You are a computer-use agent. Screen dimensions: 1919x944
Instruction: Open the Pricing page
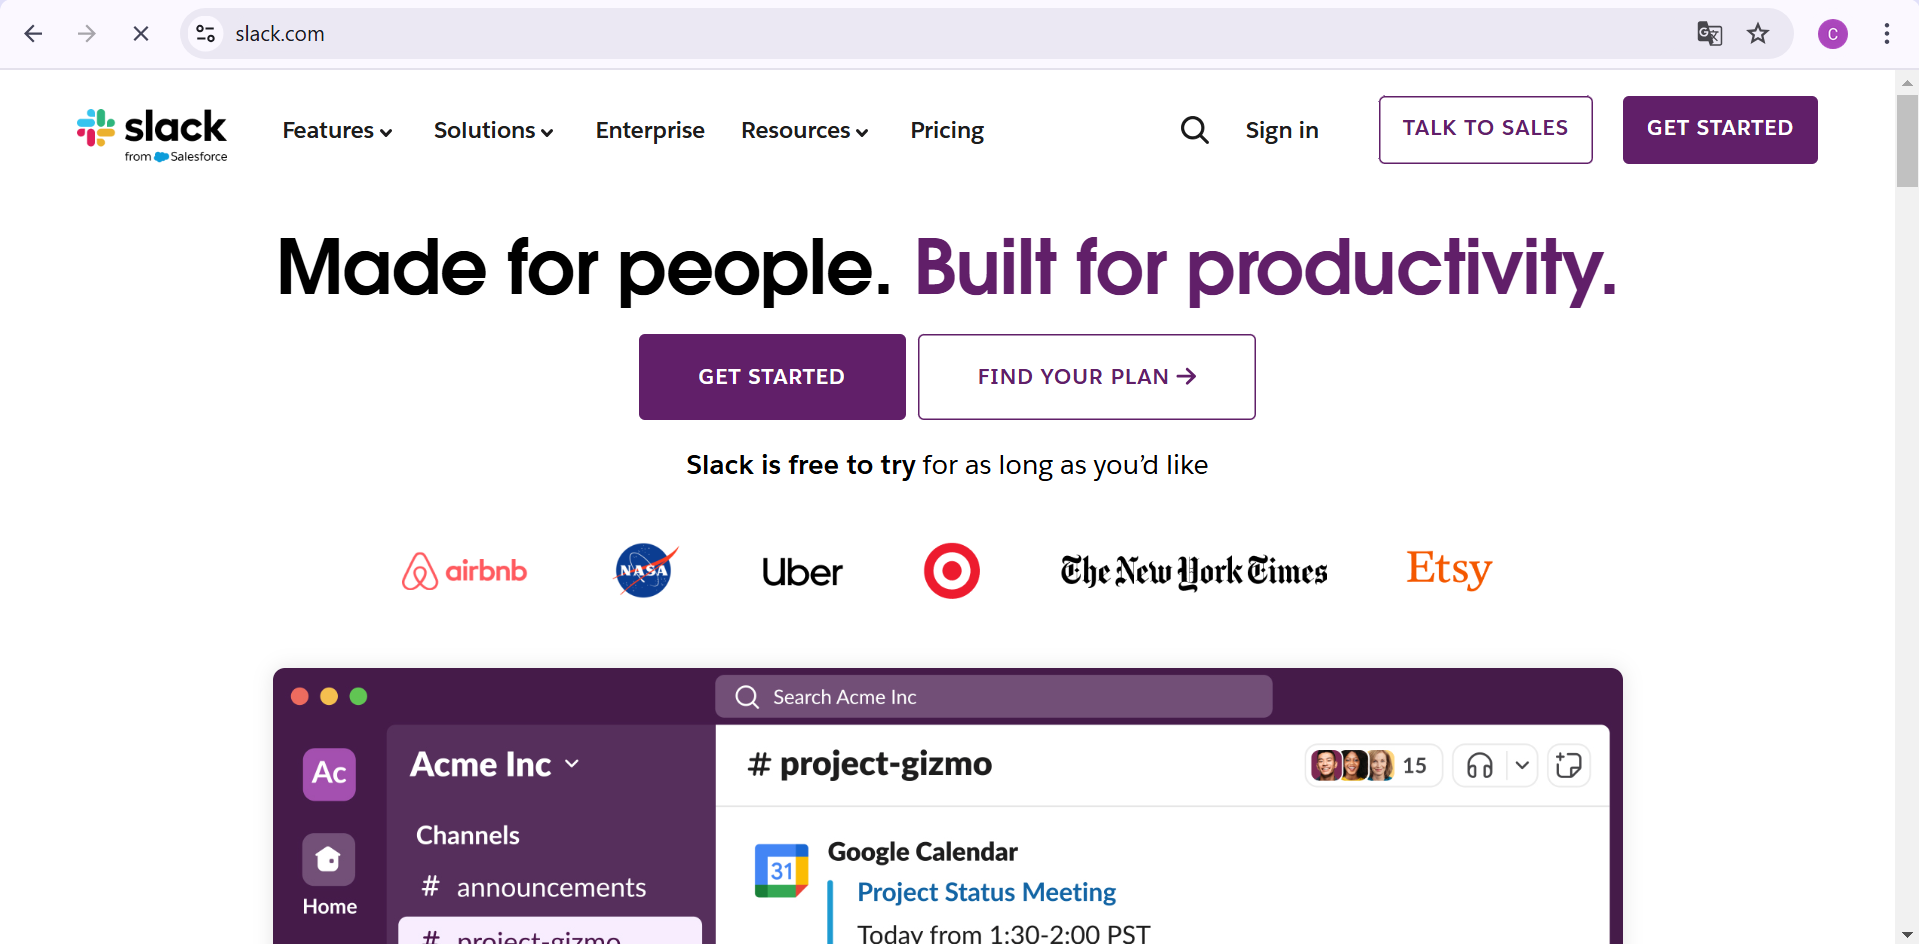click(x=947, y=130)
